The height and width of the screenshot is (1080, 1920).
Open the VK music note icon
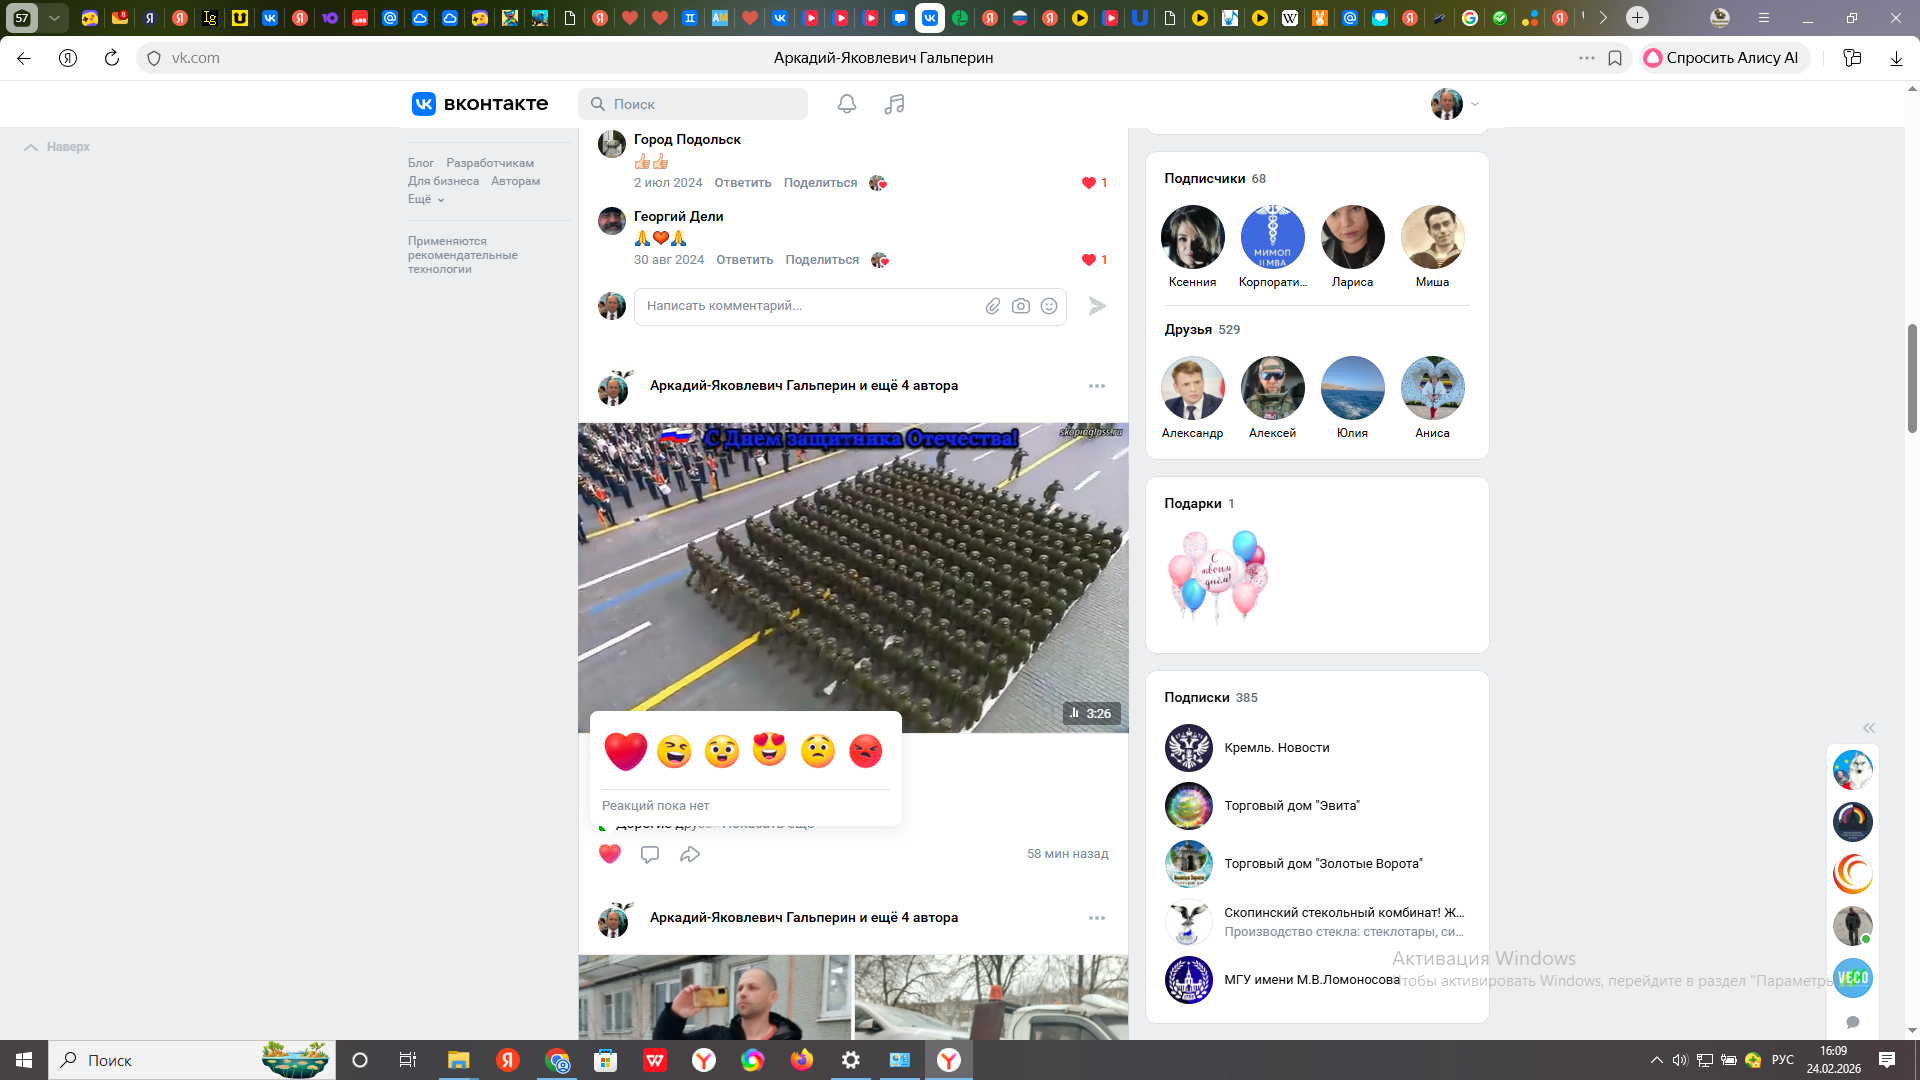click(x=894, y=104)
